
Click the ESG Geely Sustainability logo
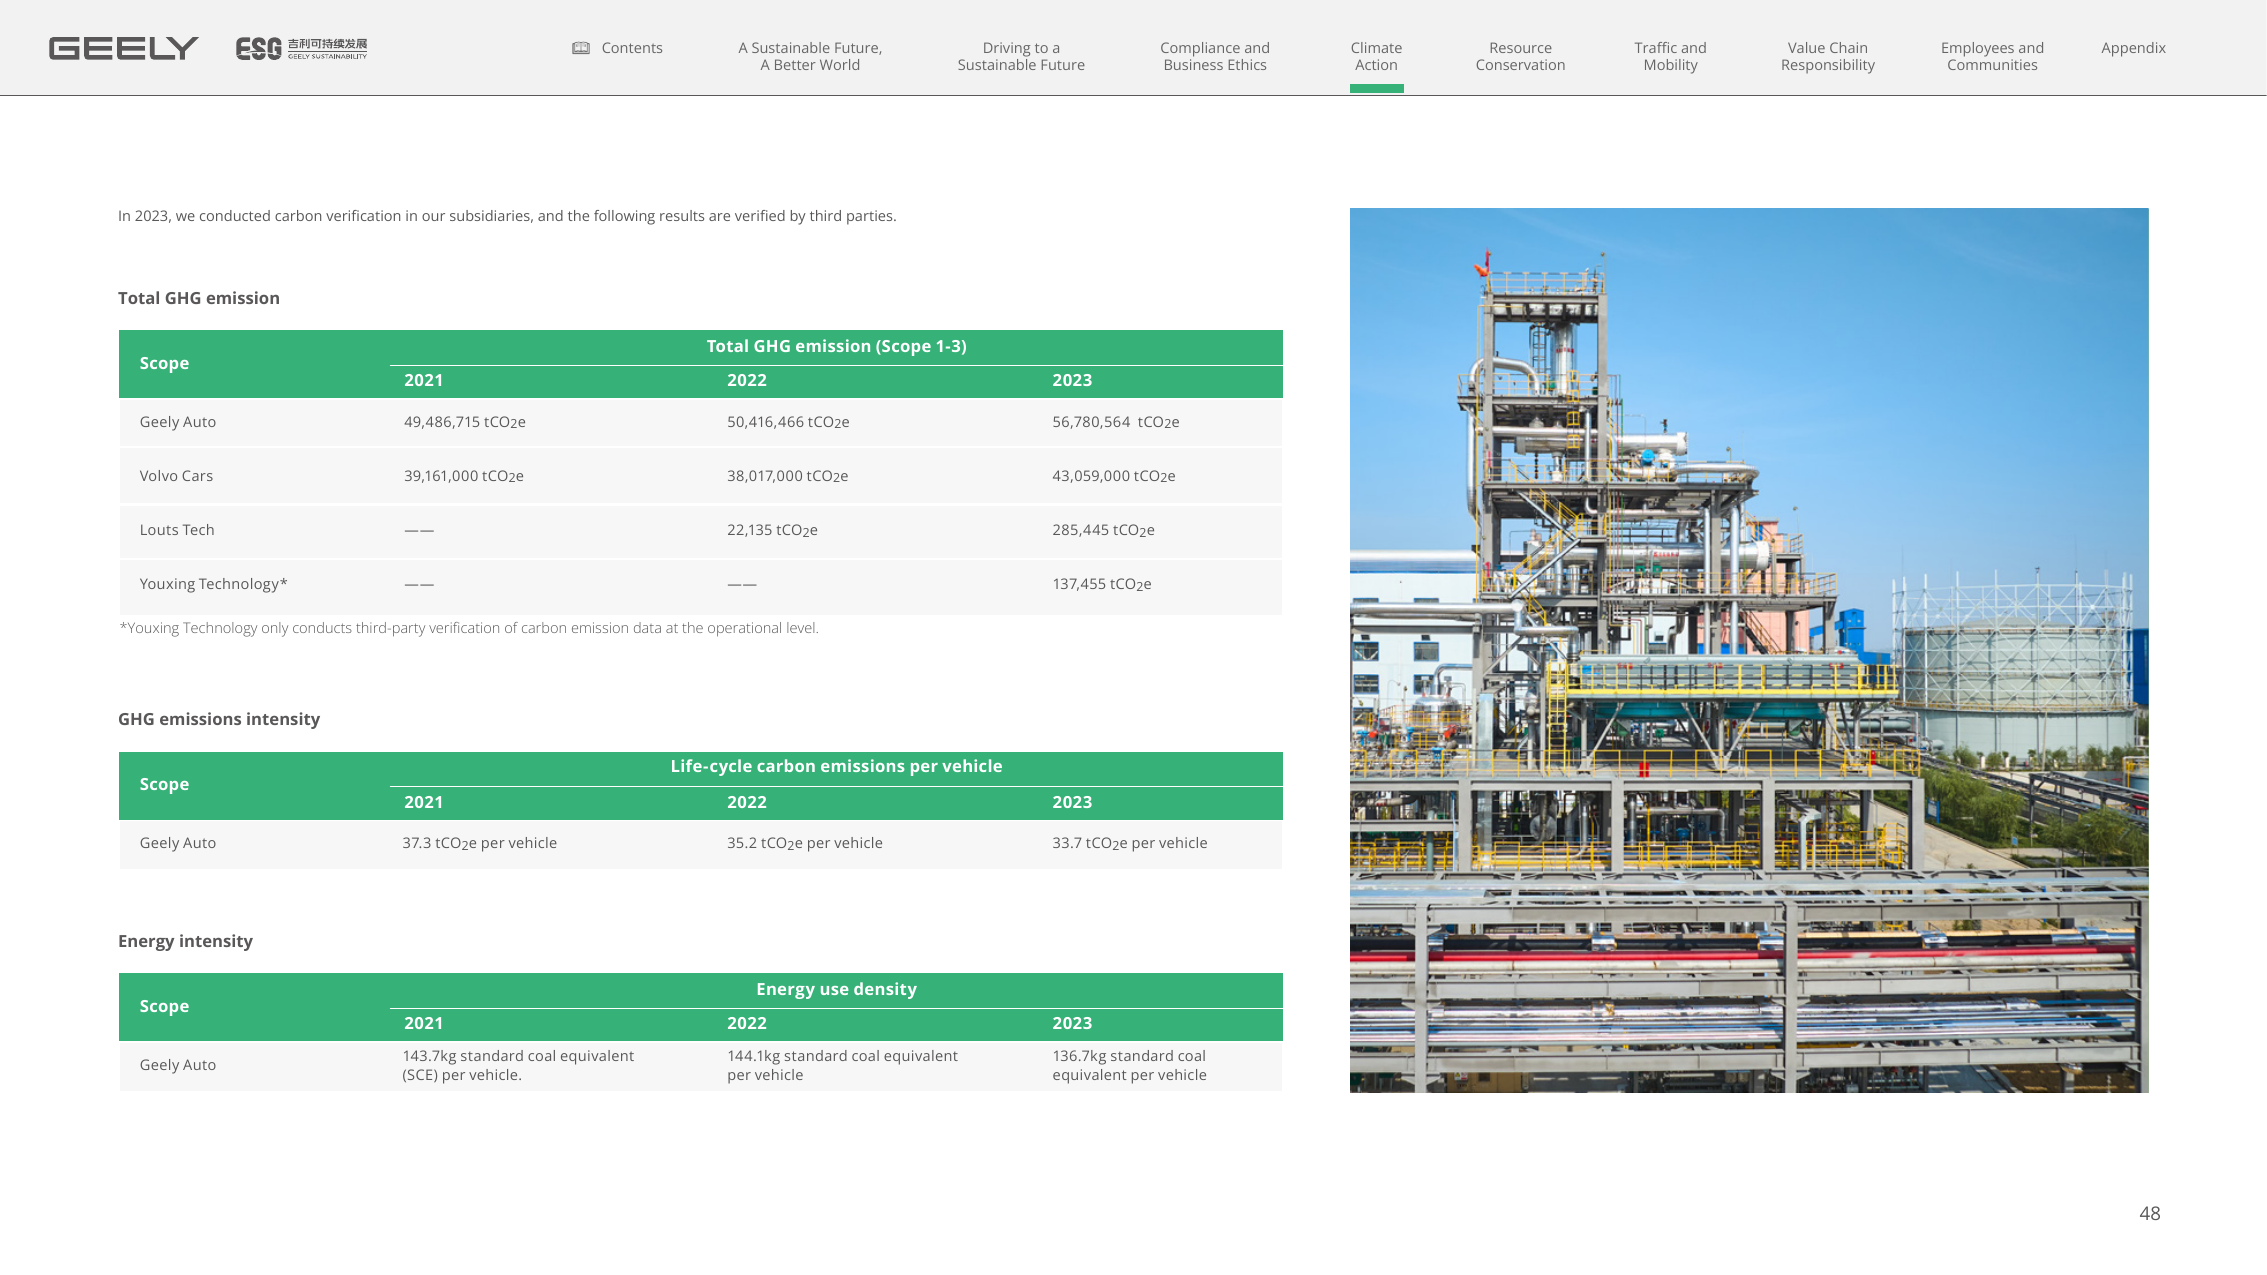(x=301, y=48)
